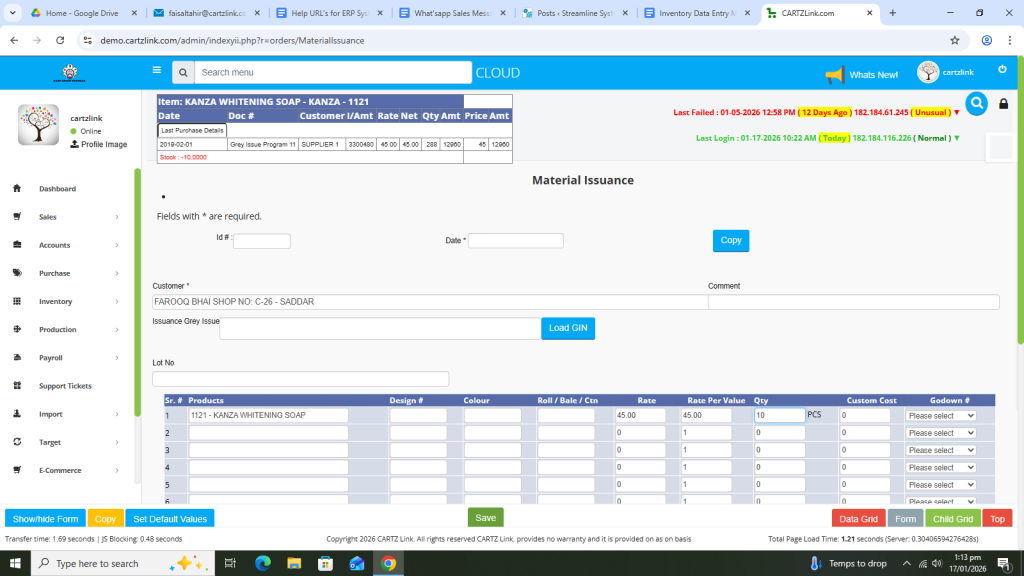The image size is (1024, 576).
Task: Click the Date input field
Action: pyautogui.click(x=516, y=241)
